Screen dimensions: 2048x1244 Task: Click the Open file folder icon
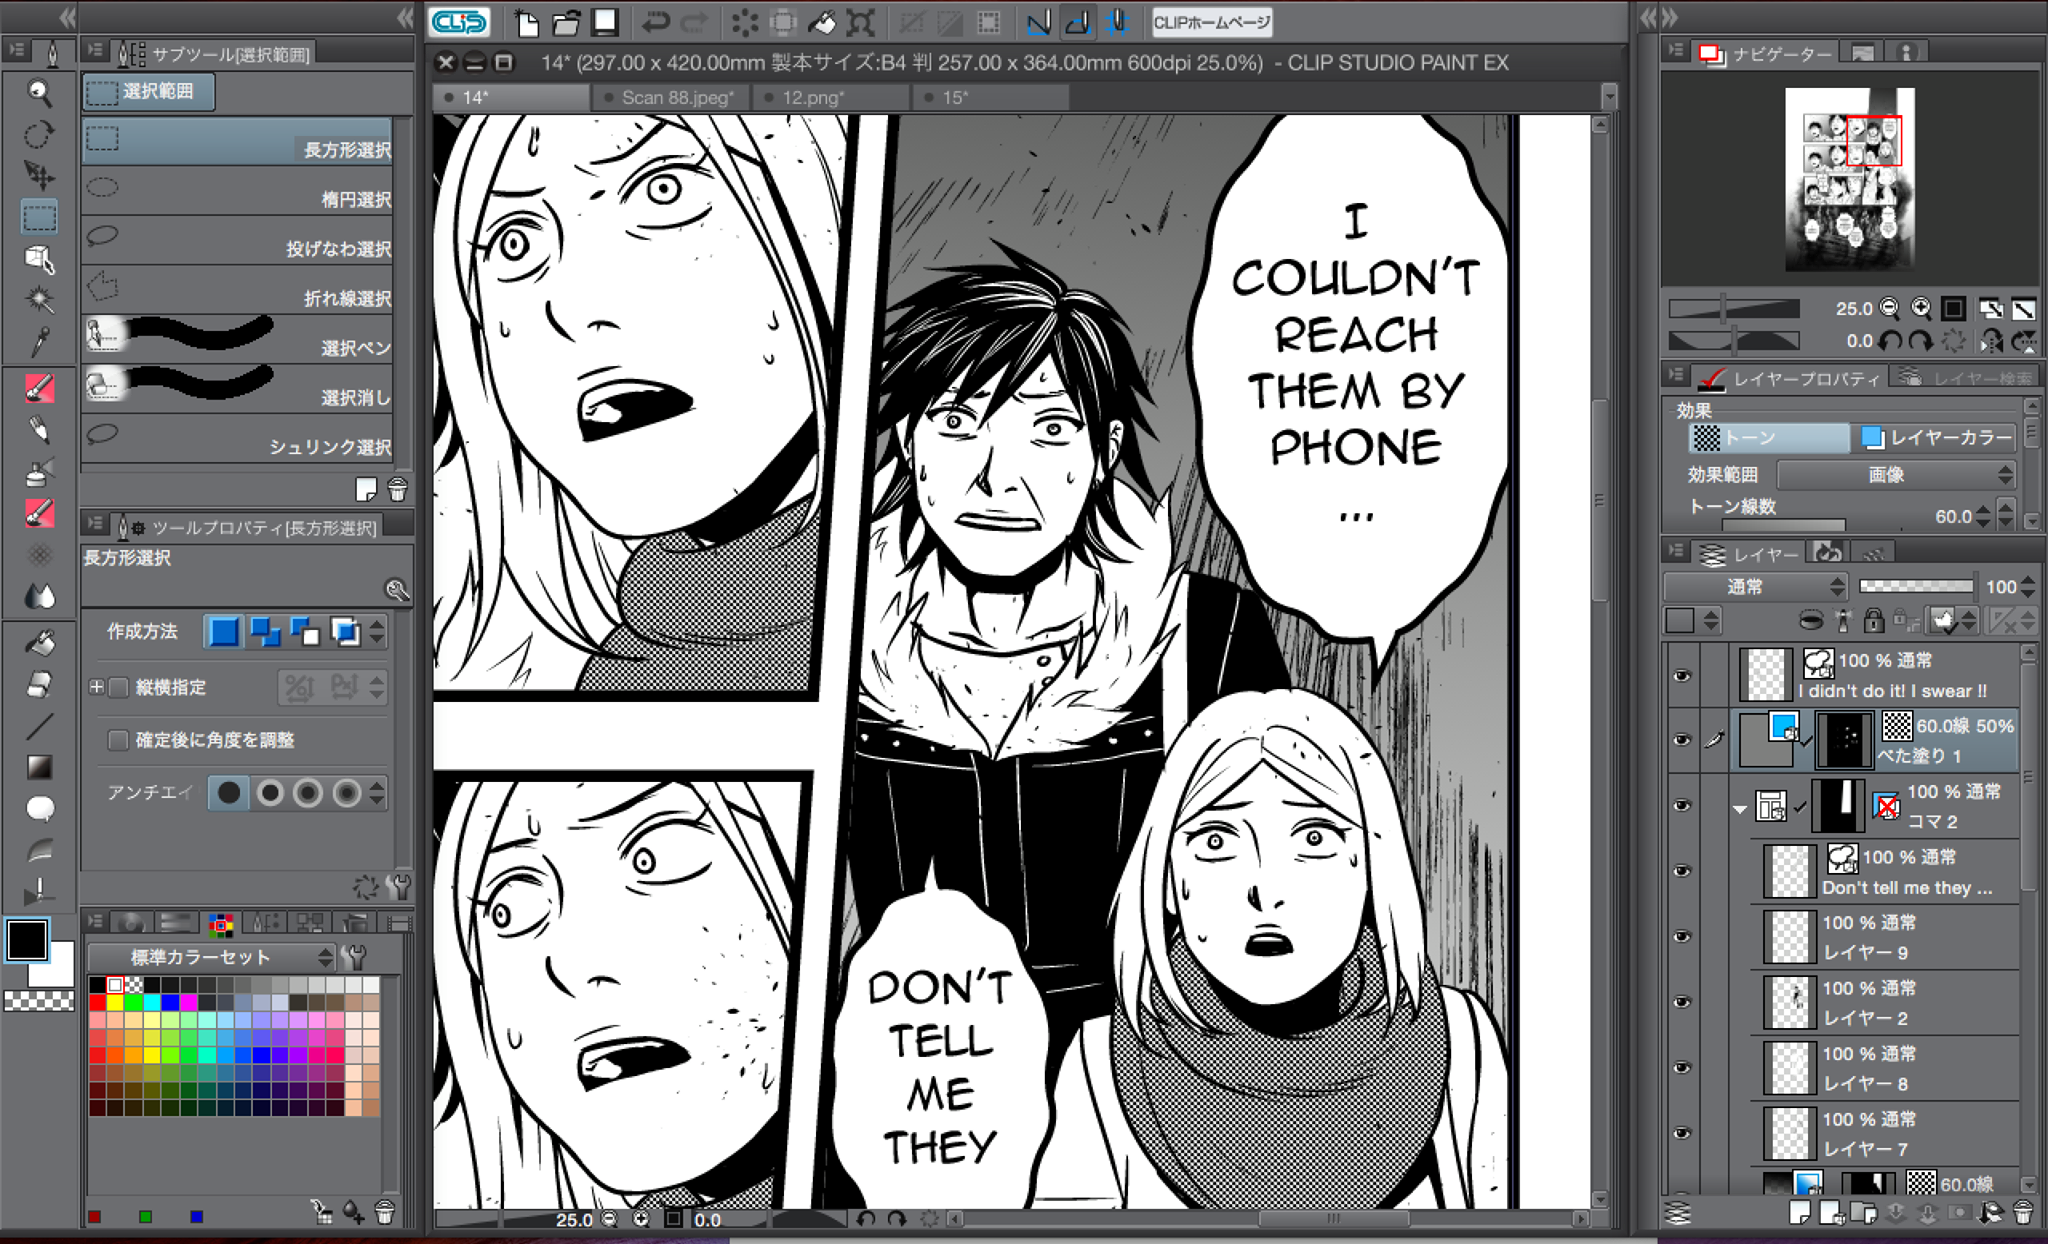pos(566,22)
